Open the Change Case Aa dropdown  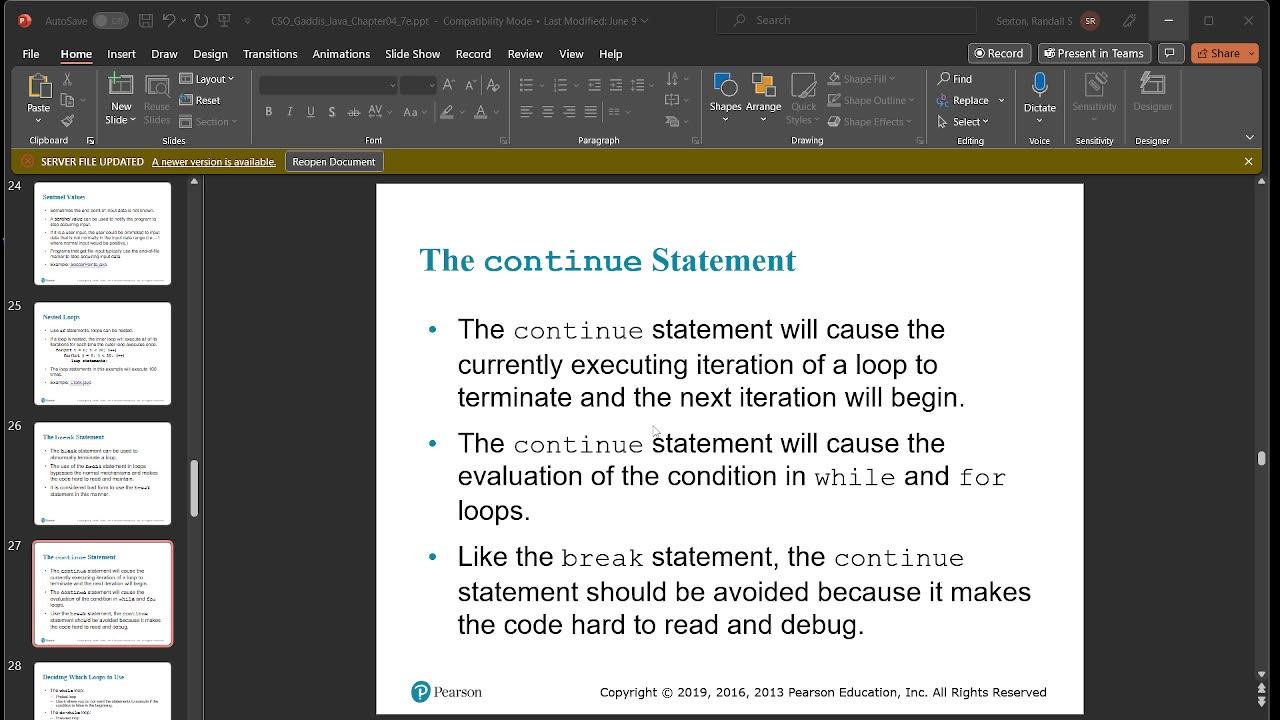pos(416,112)
